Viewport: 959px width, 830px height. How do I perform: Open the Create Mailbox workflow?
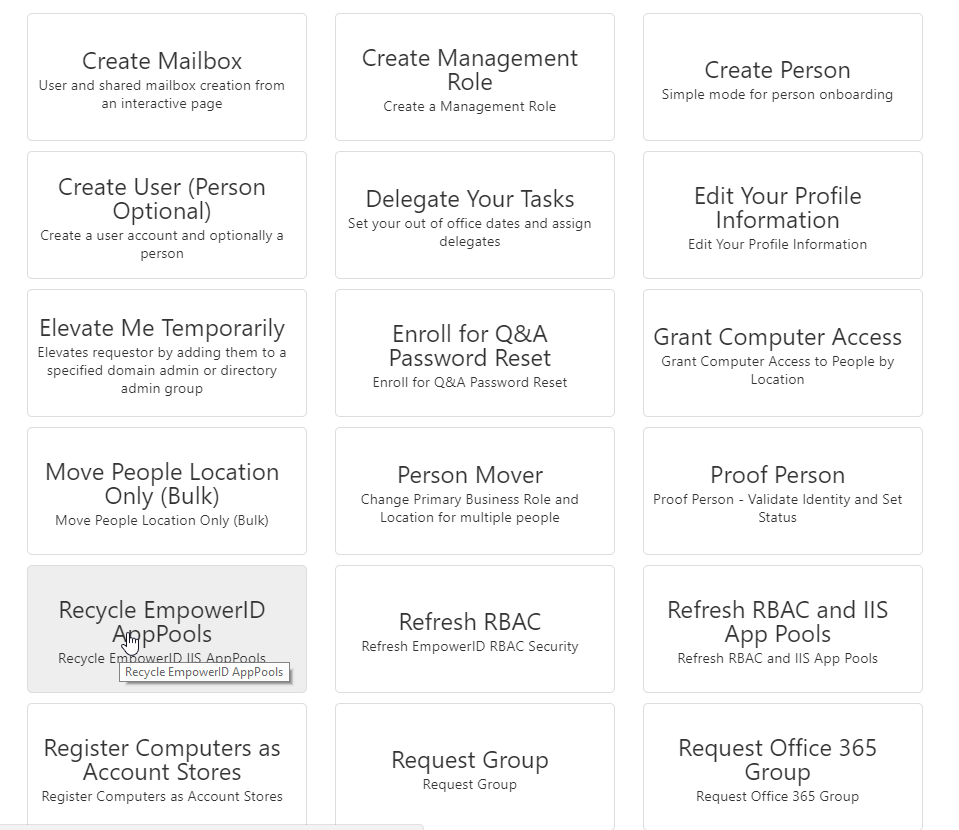(x=166, y=75)
